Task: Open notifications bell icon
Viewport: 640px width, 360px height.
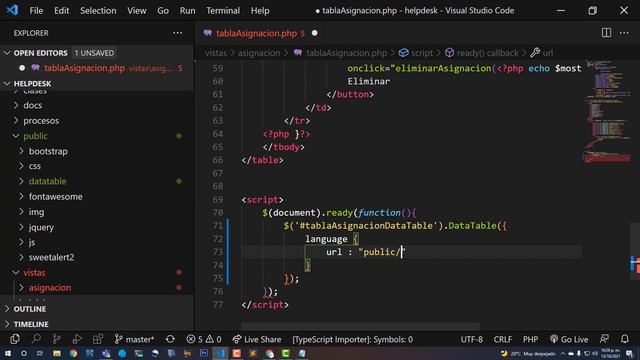Action: (x=624, y=339)
